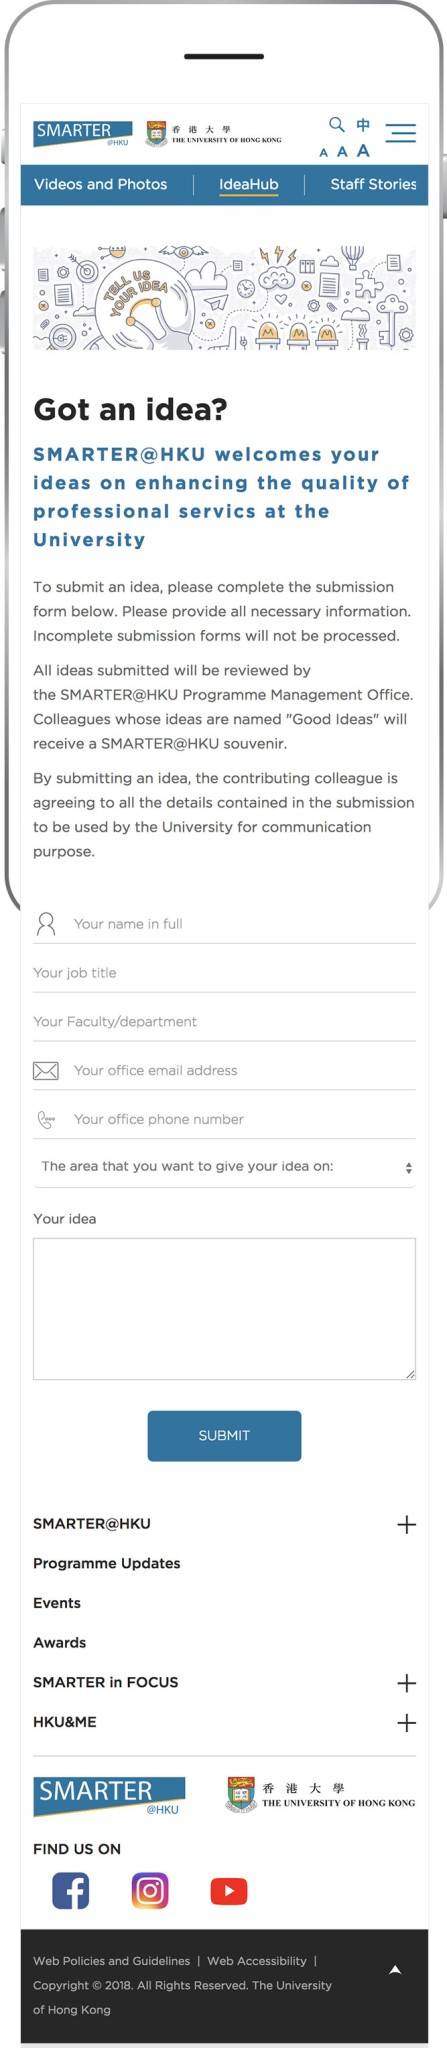Expand the SMARTER in FOCUS section

(x=406, y=1682)
